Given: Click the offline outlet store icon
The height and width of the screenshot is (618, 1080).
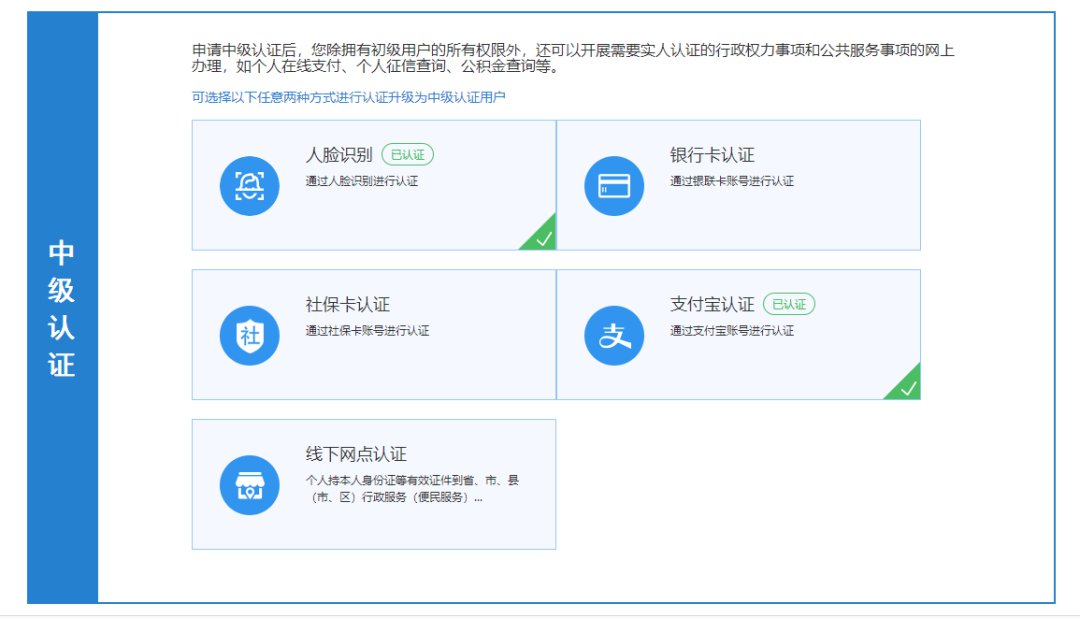Looking at the screenshot, I should 250,485.
